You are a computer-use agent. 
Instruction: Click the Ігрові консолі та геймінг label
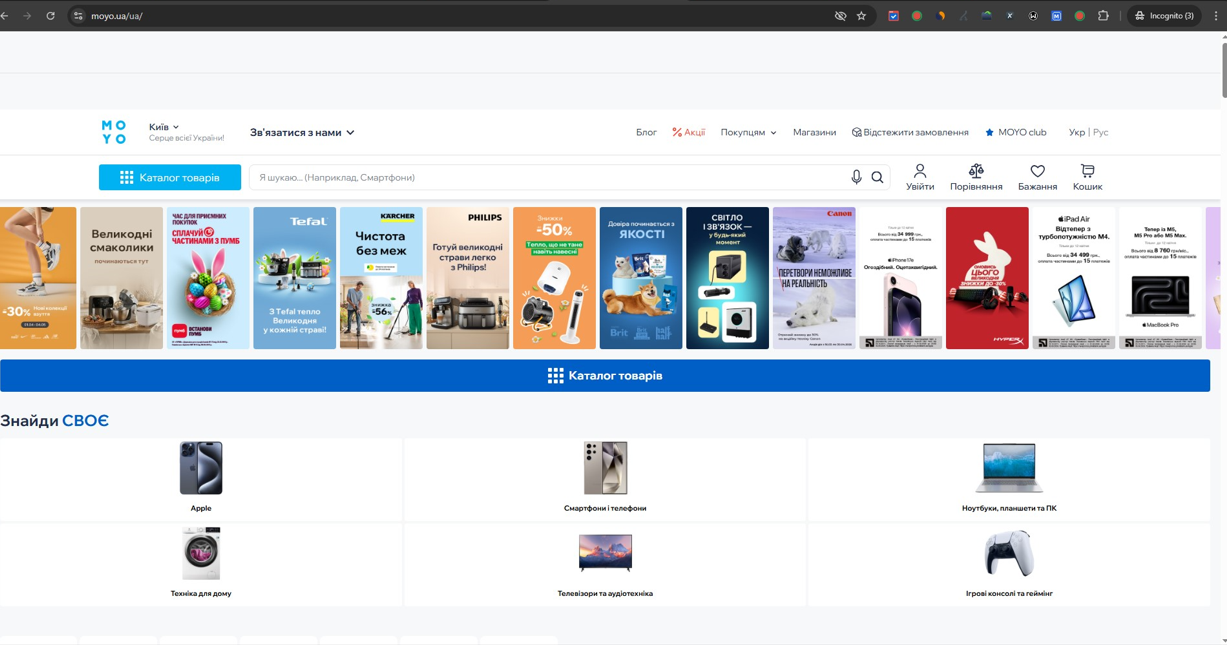coord(1009,593)
